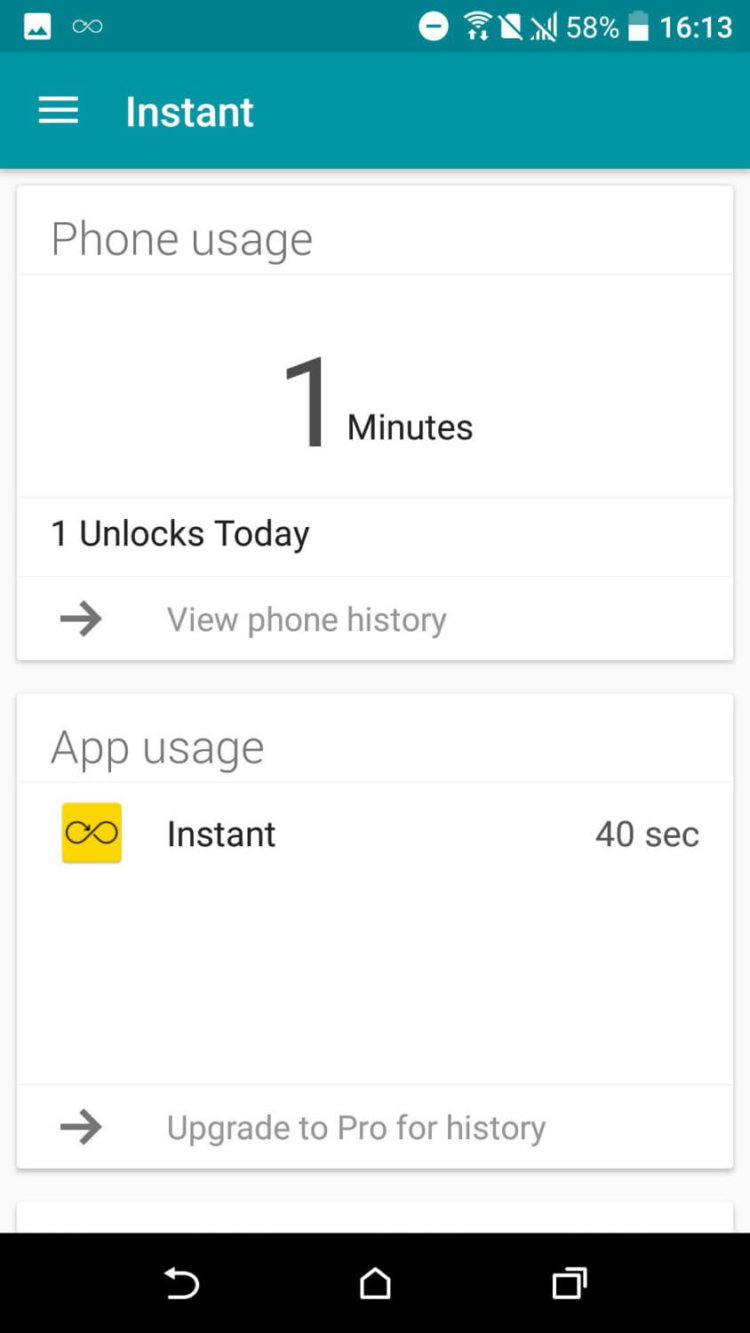Tap the 40 sec usage value
This screenshot has width=750, height=1333.
click(647, 833)
